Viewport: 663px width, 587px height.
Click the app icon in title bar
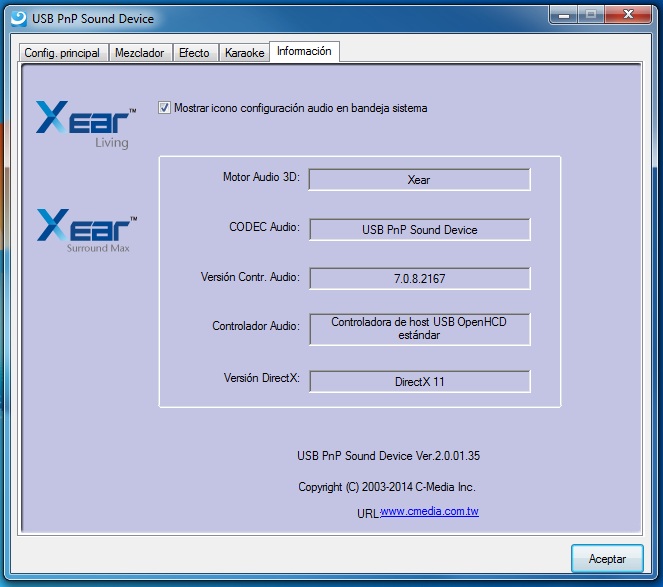click(x=16, y=18)
